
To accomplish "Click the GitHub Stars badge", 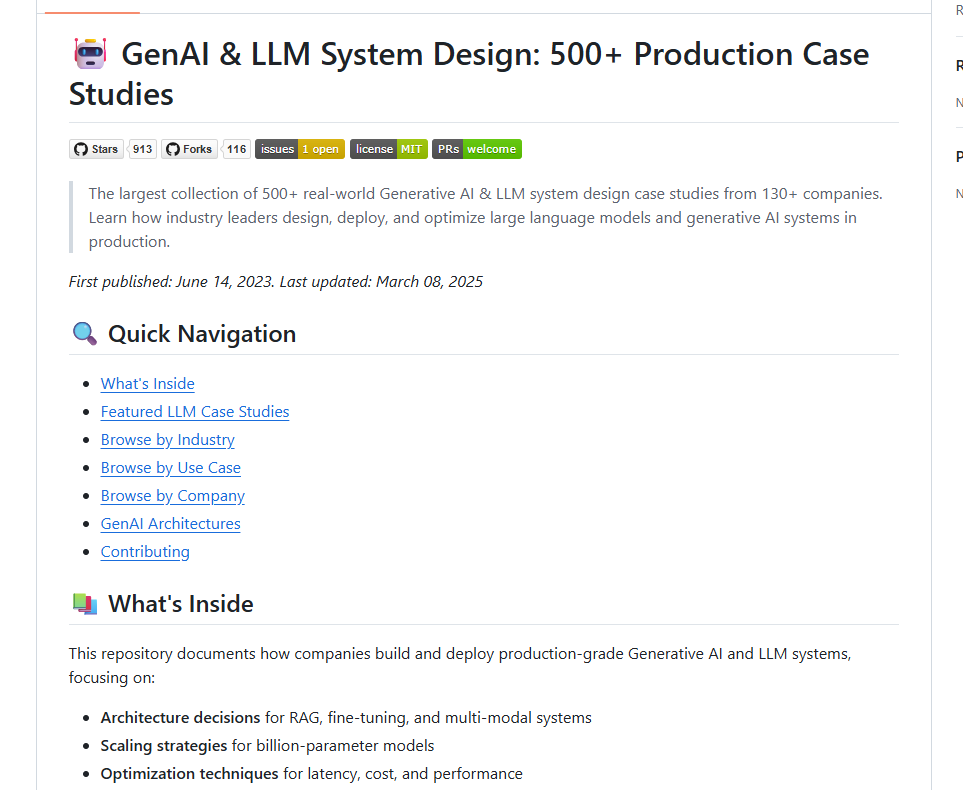I will click(x=96, y=149).
